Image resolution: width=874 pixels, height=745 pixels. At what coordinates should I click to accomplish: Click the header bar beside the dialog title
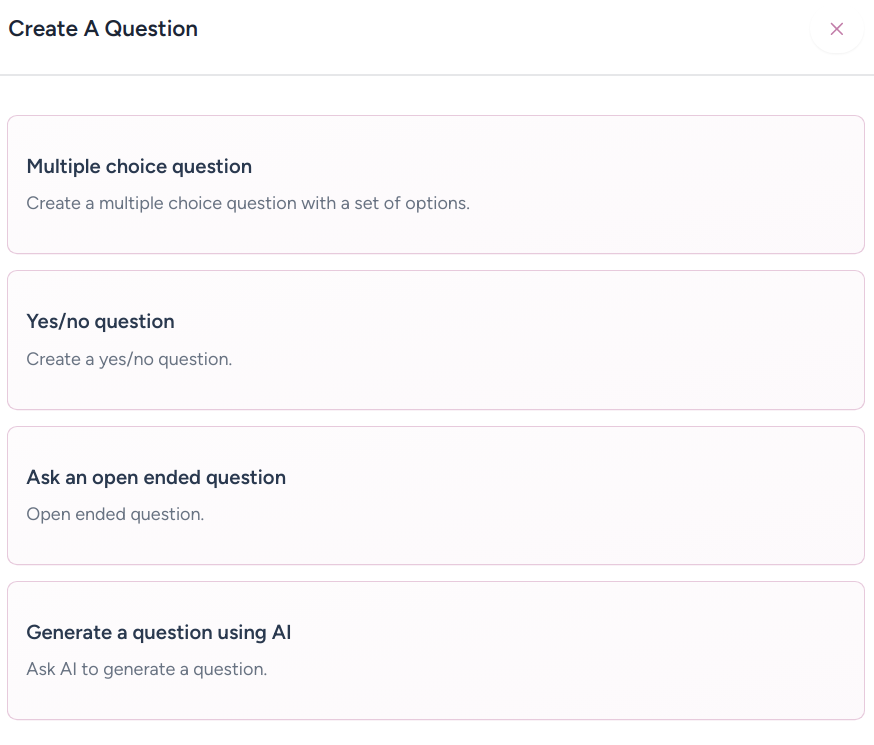click(500, 29)
